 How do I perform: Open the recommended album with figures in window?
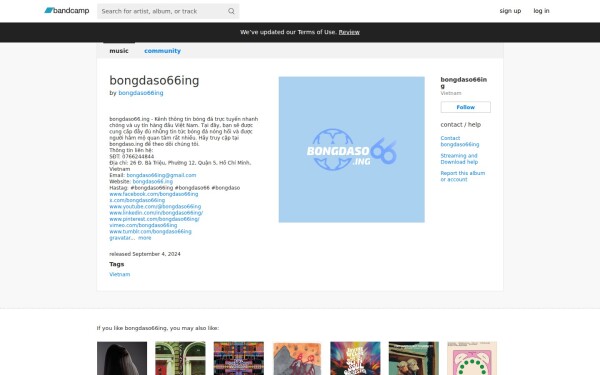pyautogui.click(x=414, y=358)
